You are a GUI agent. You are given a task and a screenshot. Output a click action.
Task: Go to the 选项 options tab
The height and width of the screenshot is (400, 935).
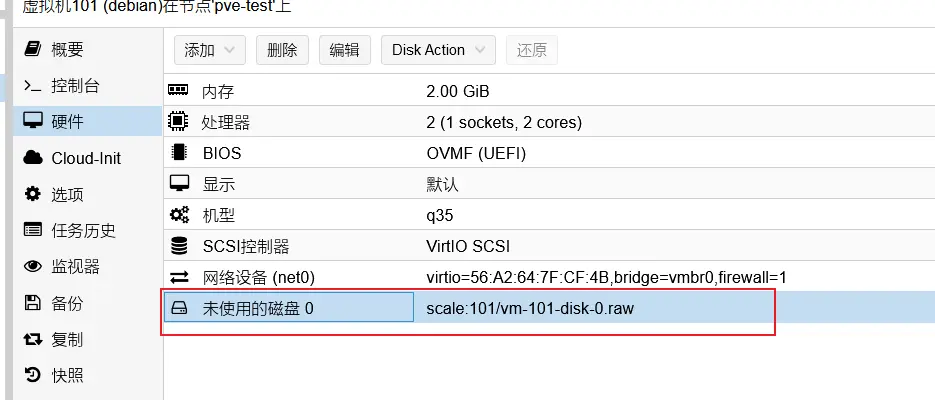[x=67, y=194]
